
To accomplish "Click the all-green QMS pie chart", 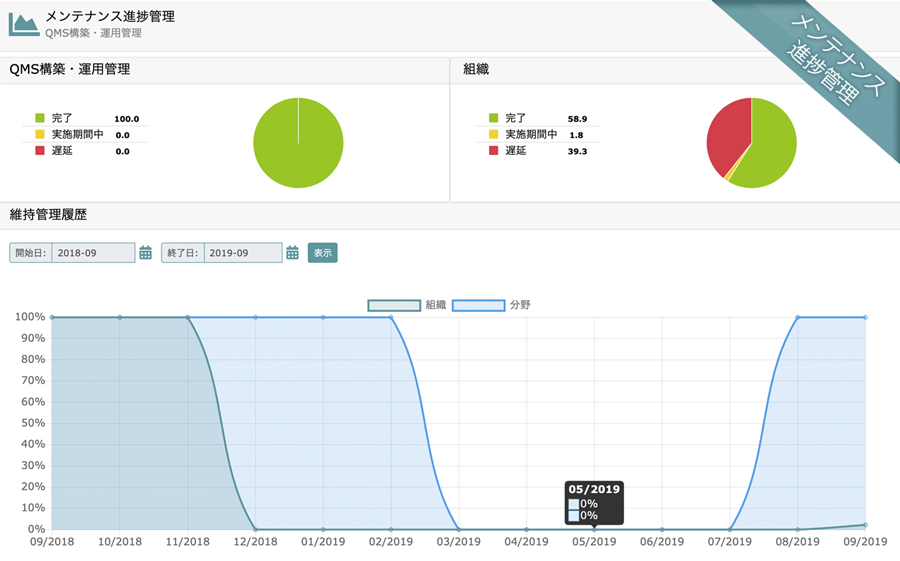I will [x=298, y=143].
